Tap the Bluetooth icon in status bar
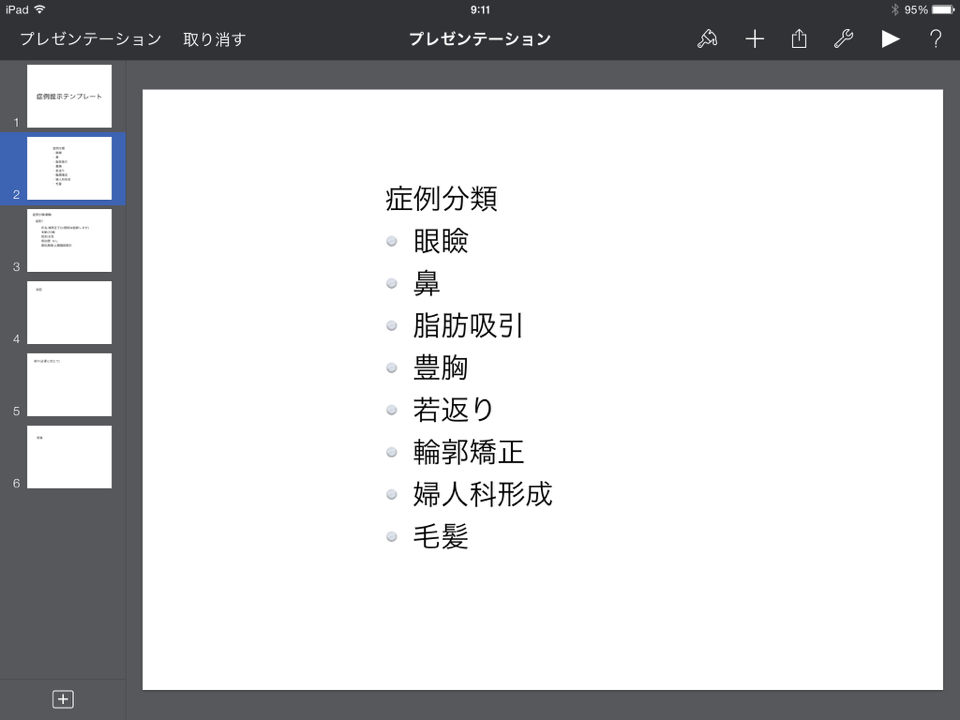Screen dimensions: 960x720 (x=894, y=9)
